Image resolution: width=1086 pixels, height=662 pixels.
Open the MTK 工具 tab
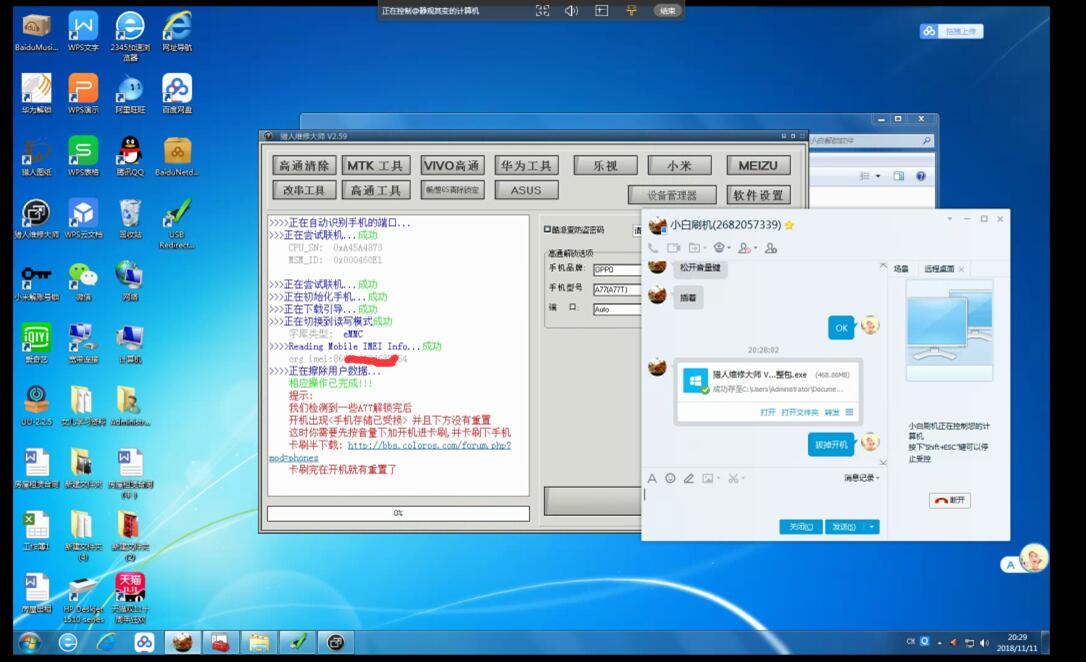pyautogui.click(x=375, y=166)
